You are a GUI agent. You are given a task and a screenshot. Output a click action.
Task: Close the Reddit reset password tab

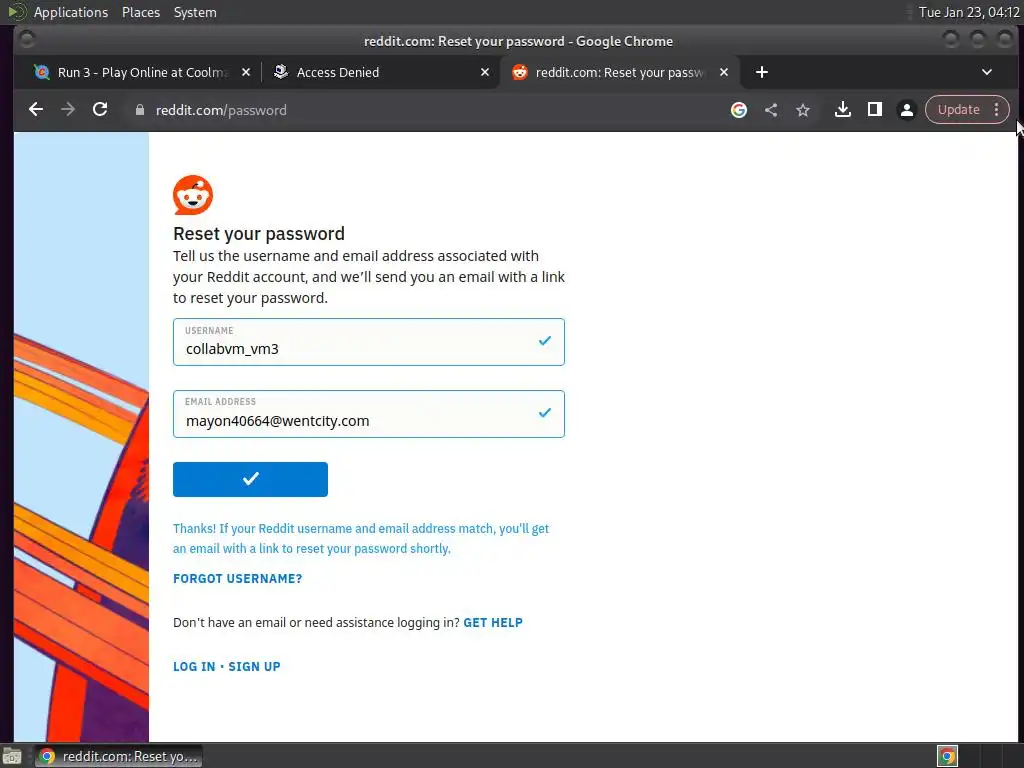(724, 72)
